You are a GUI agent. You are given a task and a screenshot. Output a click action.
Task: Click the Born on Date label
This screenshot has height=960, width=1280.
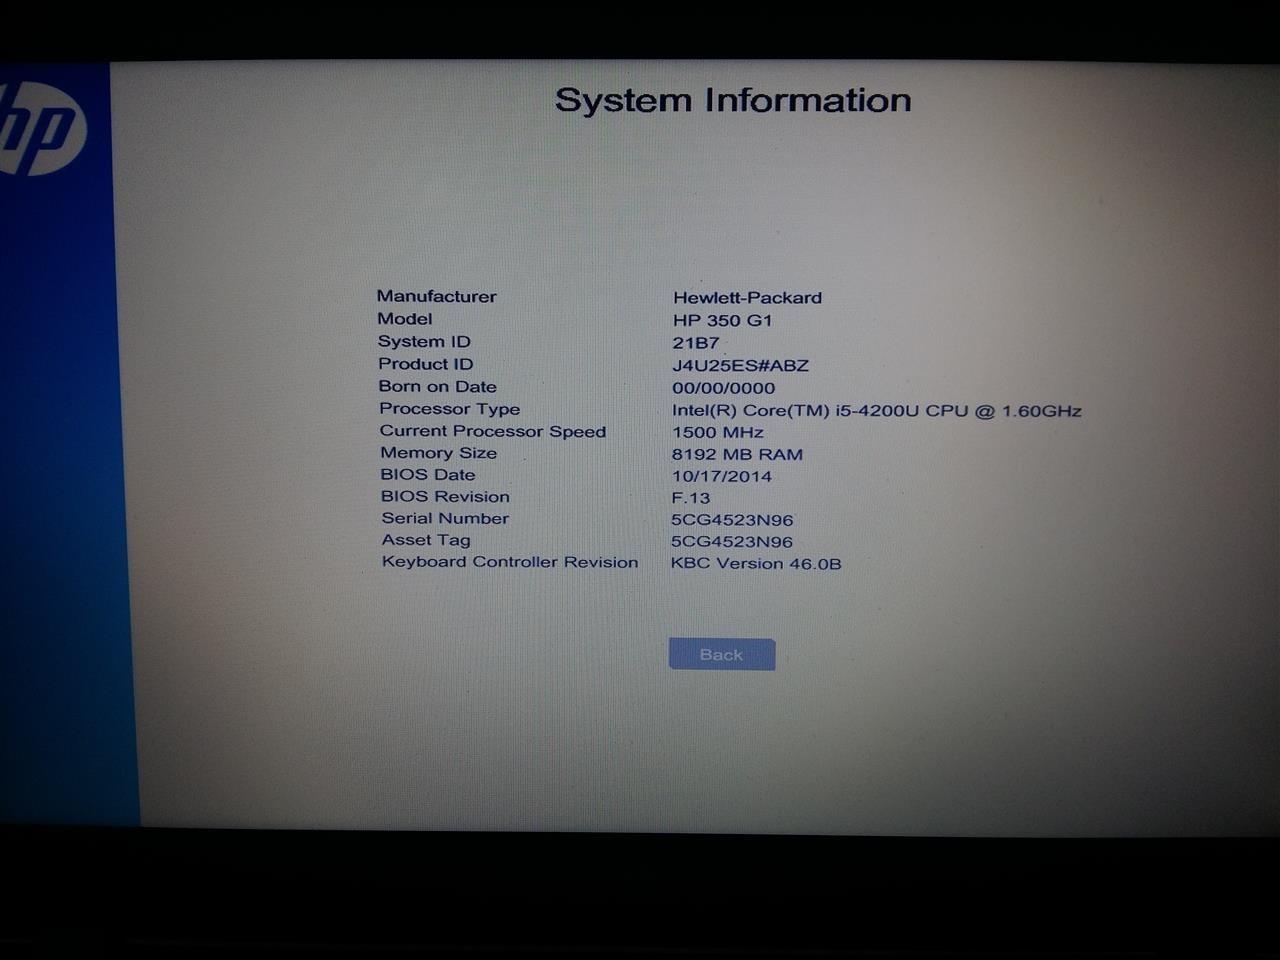tap(437, 386)
